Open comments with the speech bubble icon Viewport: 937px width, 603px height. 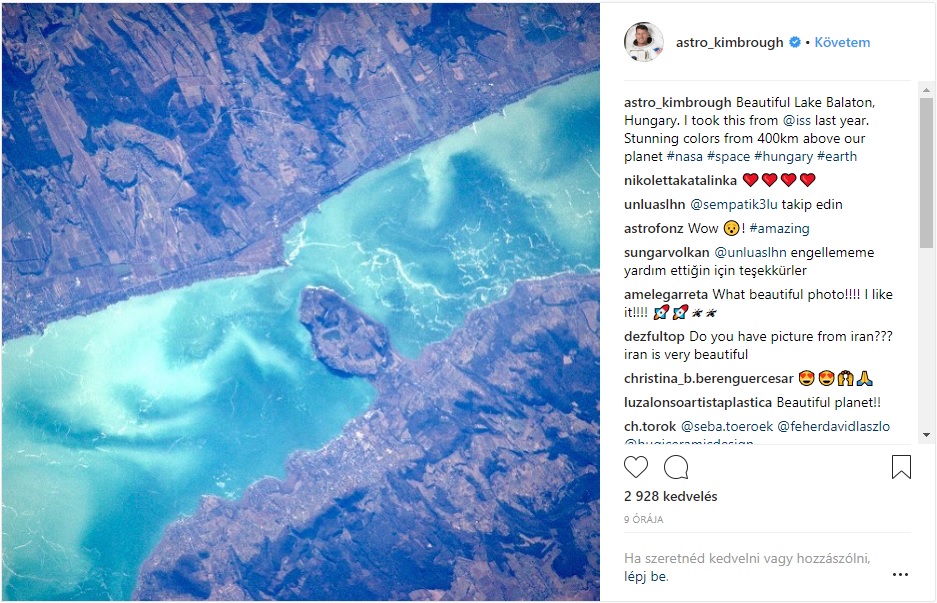[676, 467]
